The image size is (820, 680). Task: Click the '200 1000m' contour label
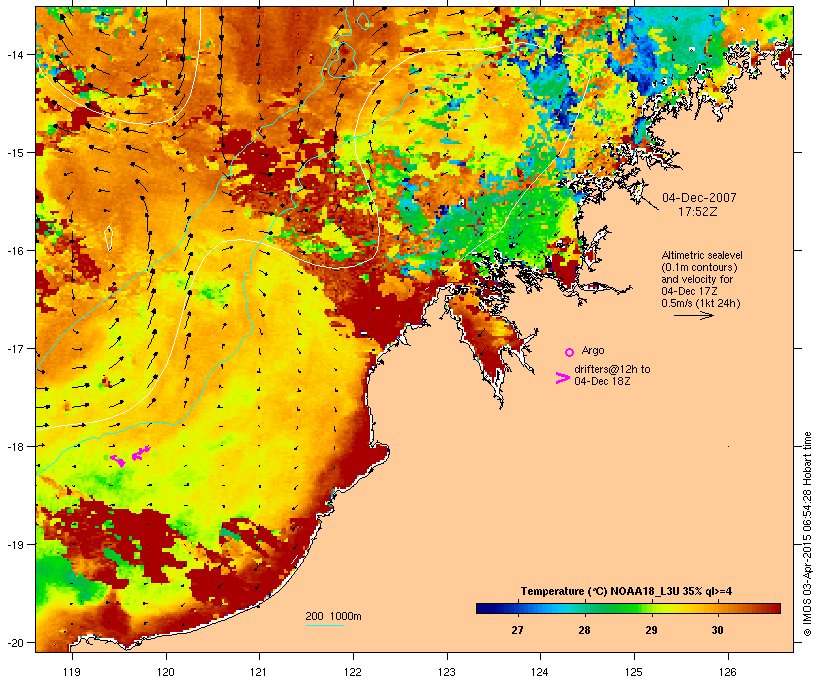point(333,616)
